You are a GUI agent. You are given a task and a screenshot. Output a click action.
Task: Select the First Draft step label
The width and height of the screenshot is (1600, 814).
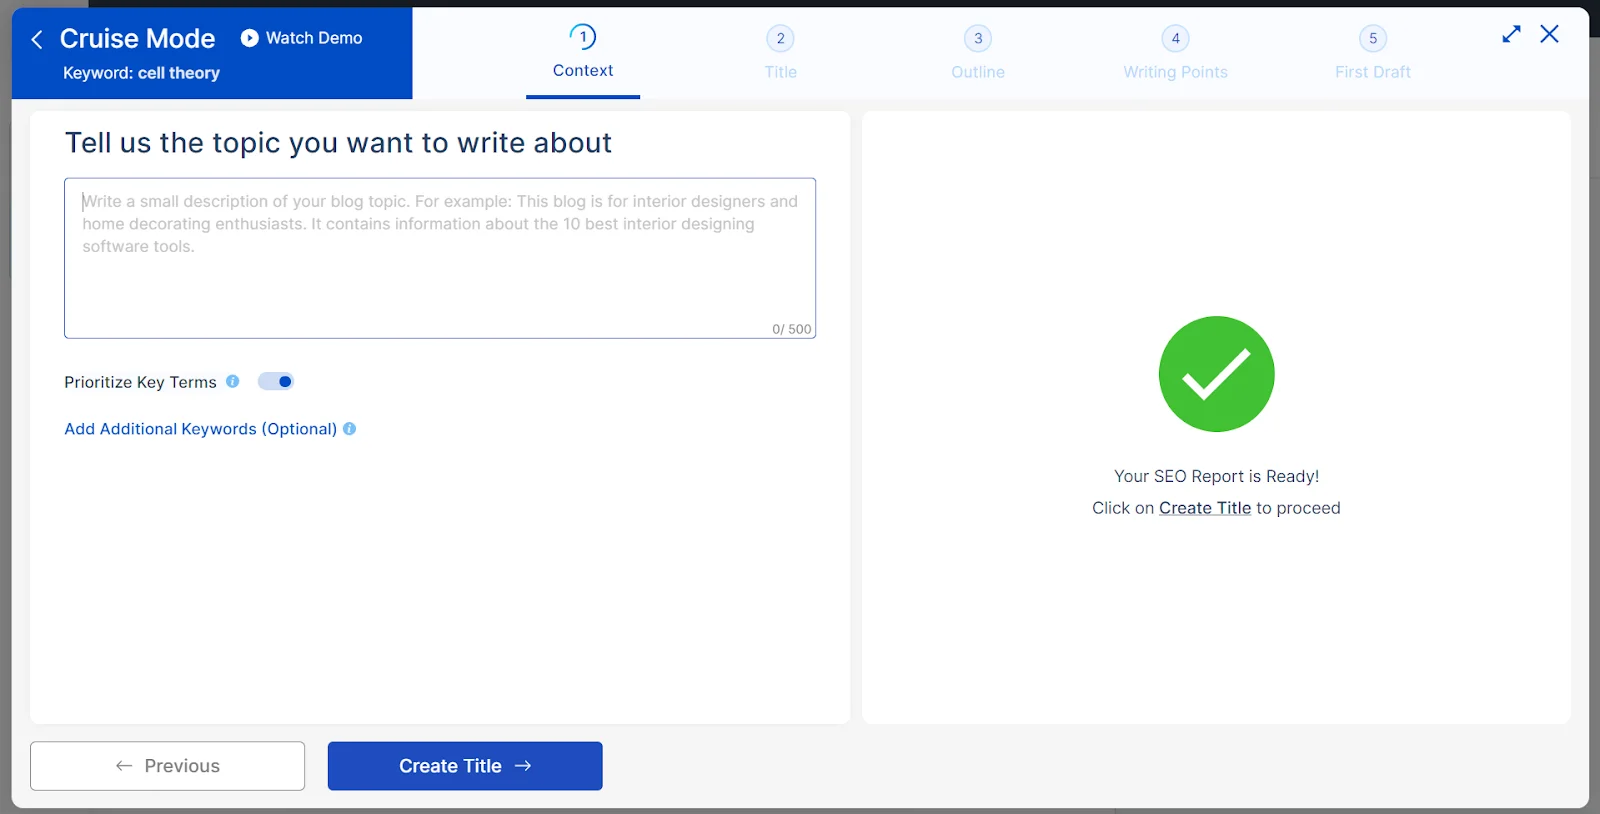[1372, 72]
